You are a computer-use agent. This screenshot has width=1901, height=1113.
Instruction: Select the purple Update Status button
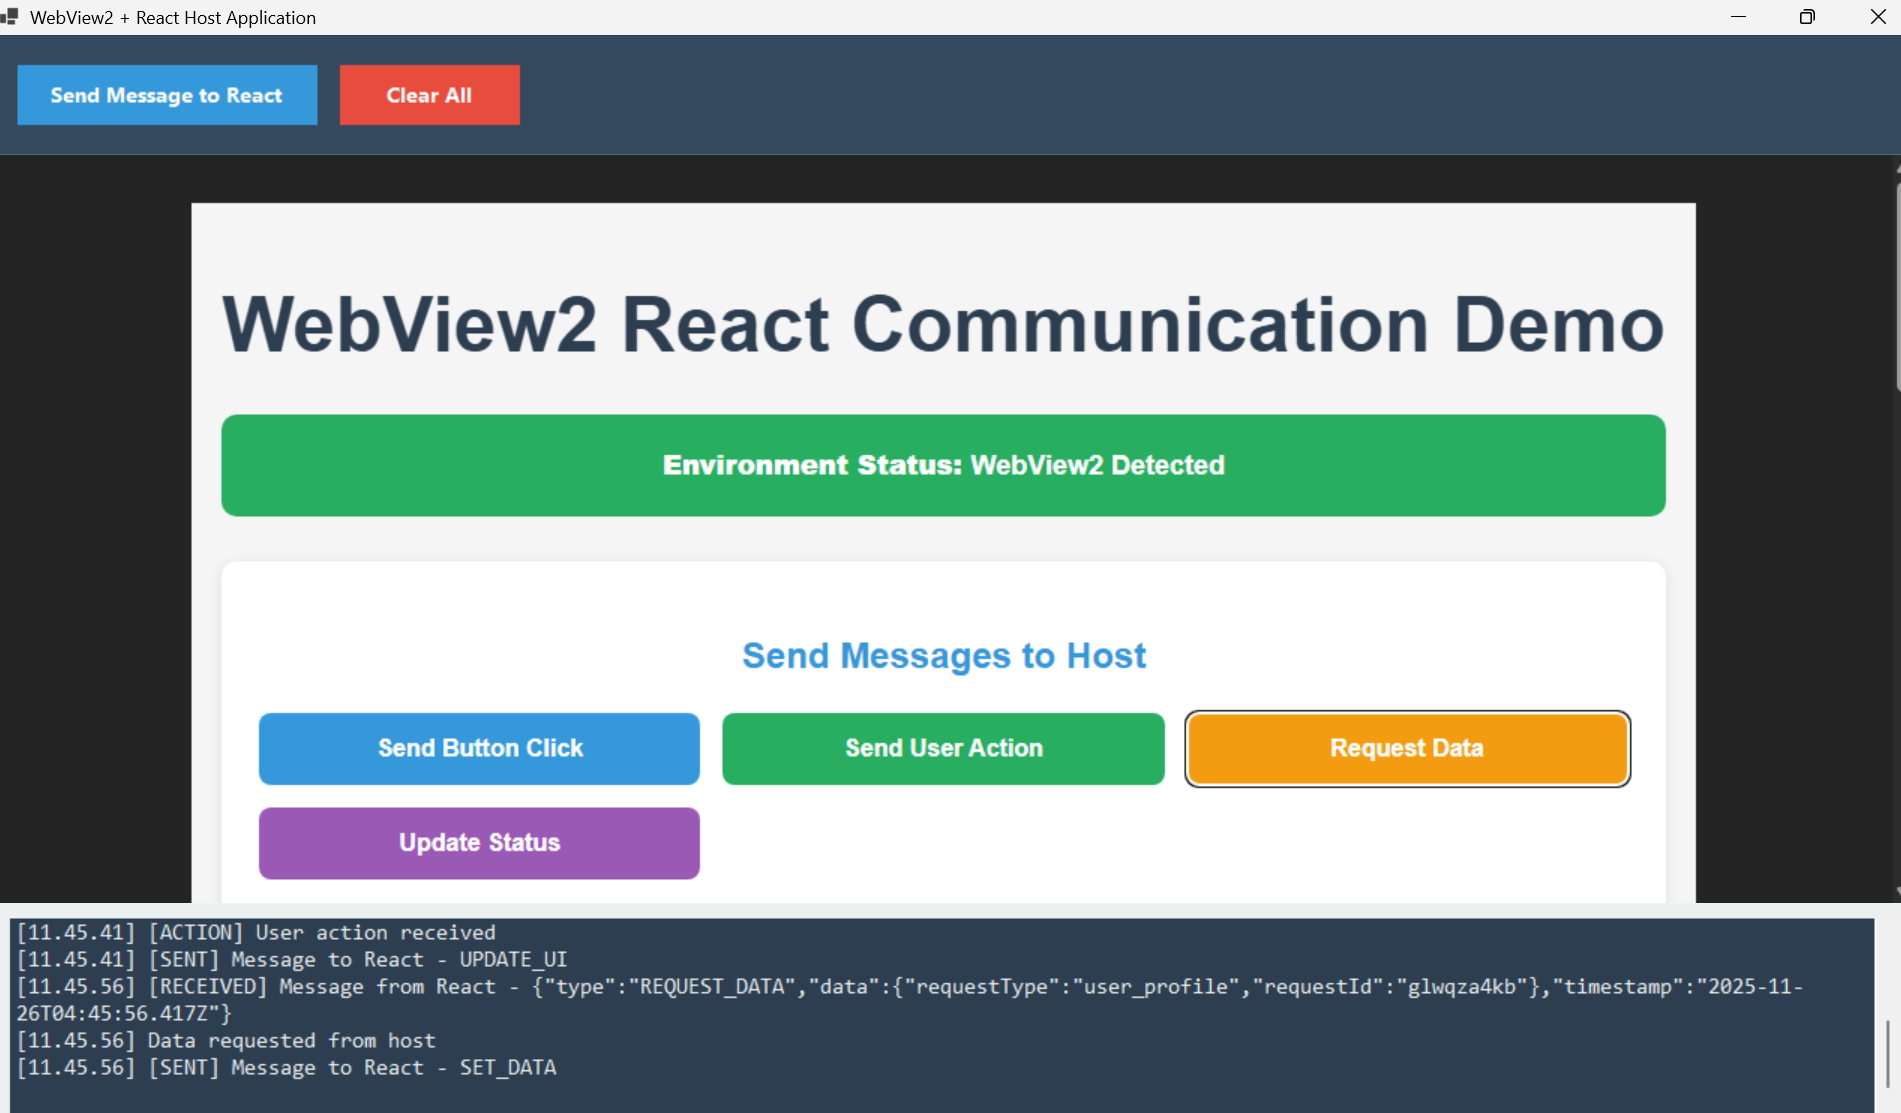pos(479,843)
